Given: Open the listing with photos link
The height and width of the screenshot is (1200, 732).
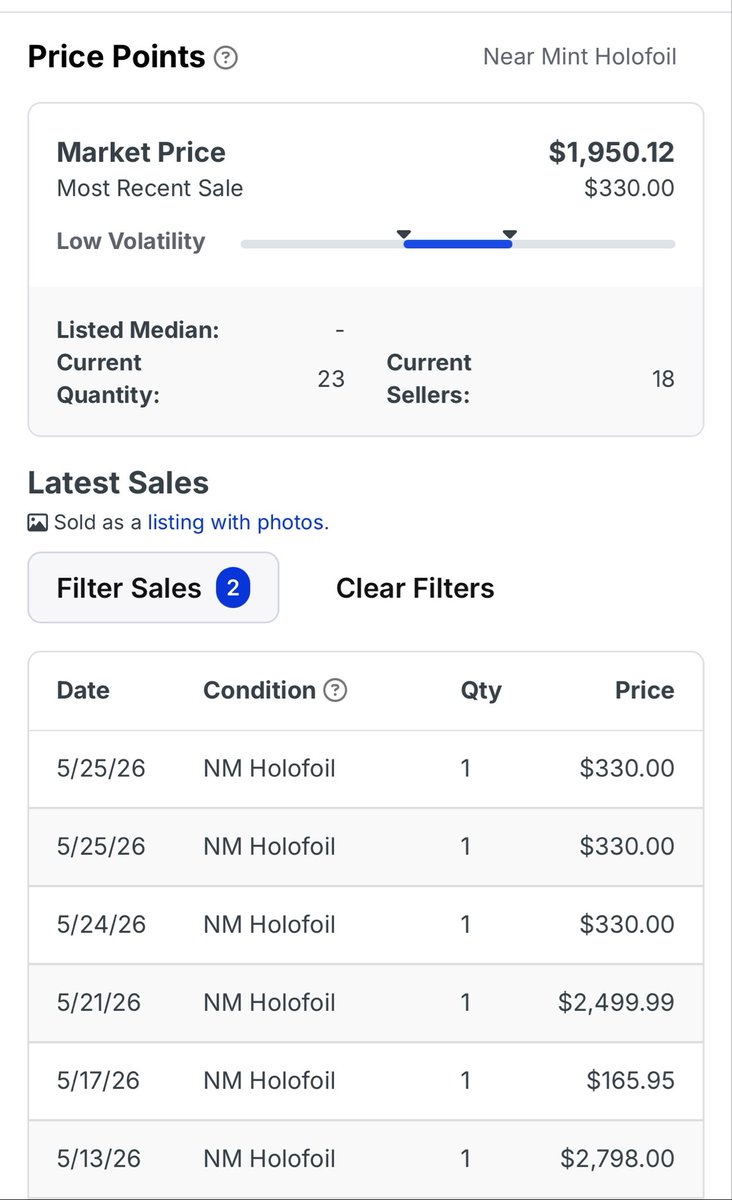Looking at the screenshot, I should coord(236,522).
